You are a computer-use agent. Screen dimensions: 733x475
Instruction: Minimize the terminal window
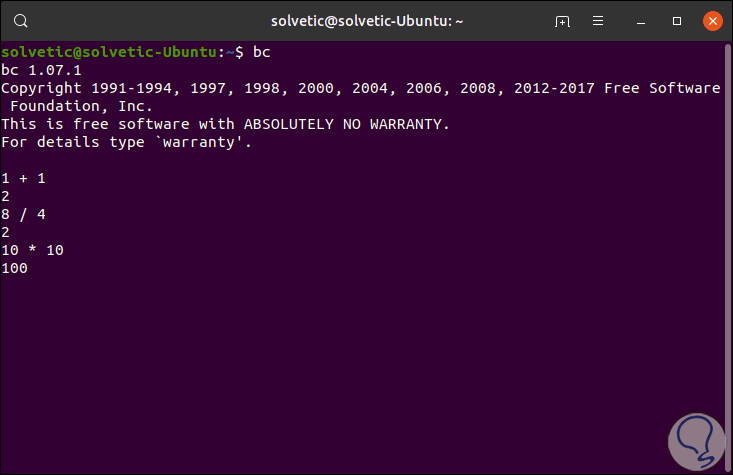(641, 22)
